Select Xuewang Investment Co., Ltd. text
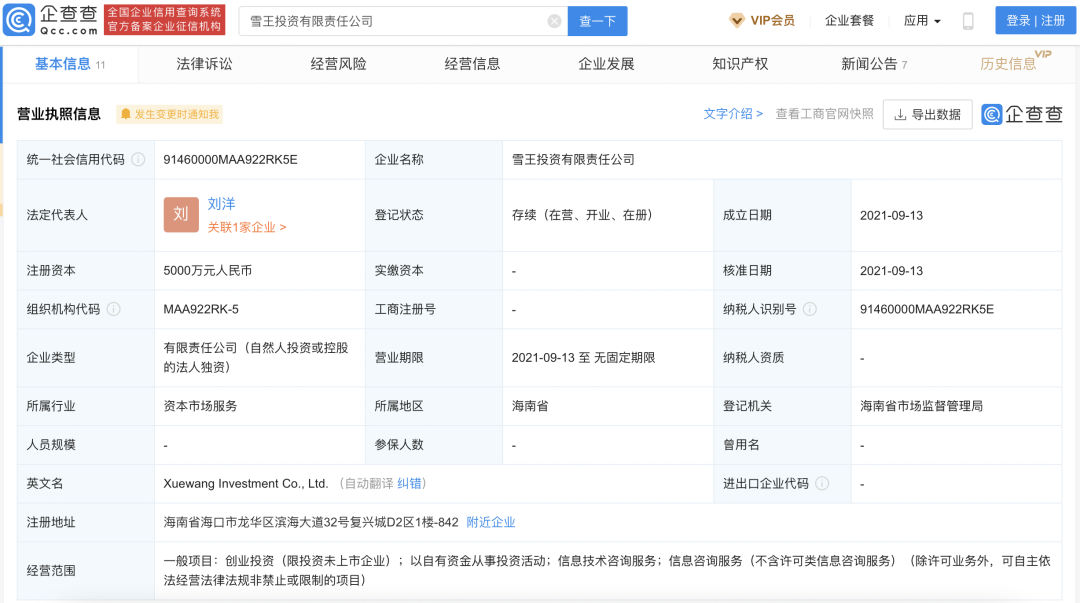Viewport: 1080px width, 603px height. pyautogui.click(x=246, y=484)
